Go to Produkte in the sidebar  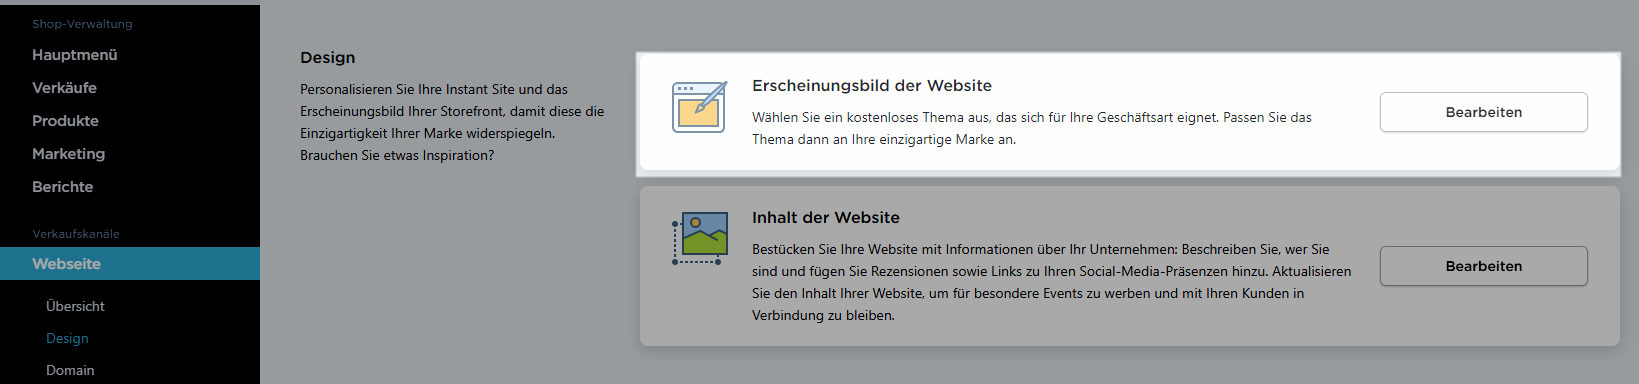[65, 121]
